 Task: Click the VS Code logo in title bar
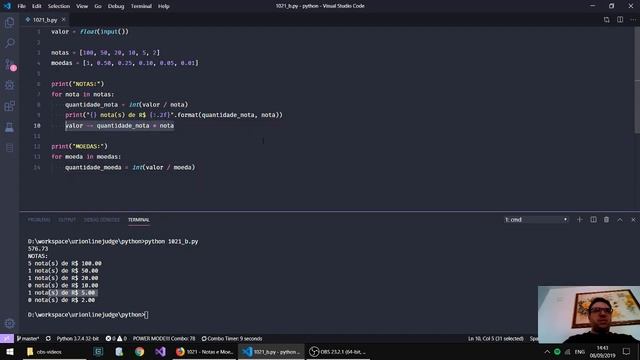coord(7,6)
